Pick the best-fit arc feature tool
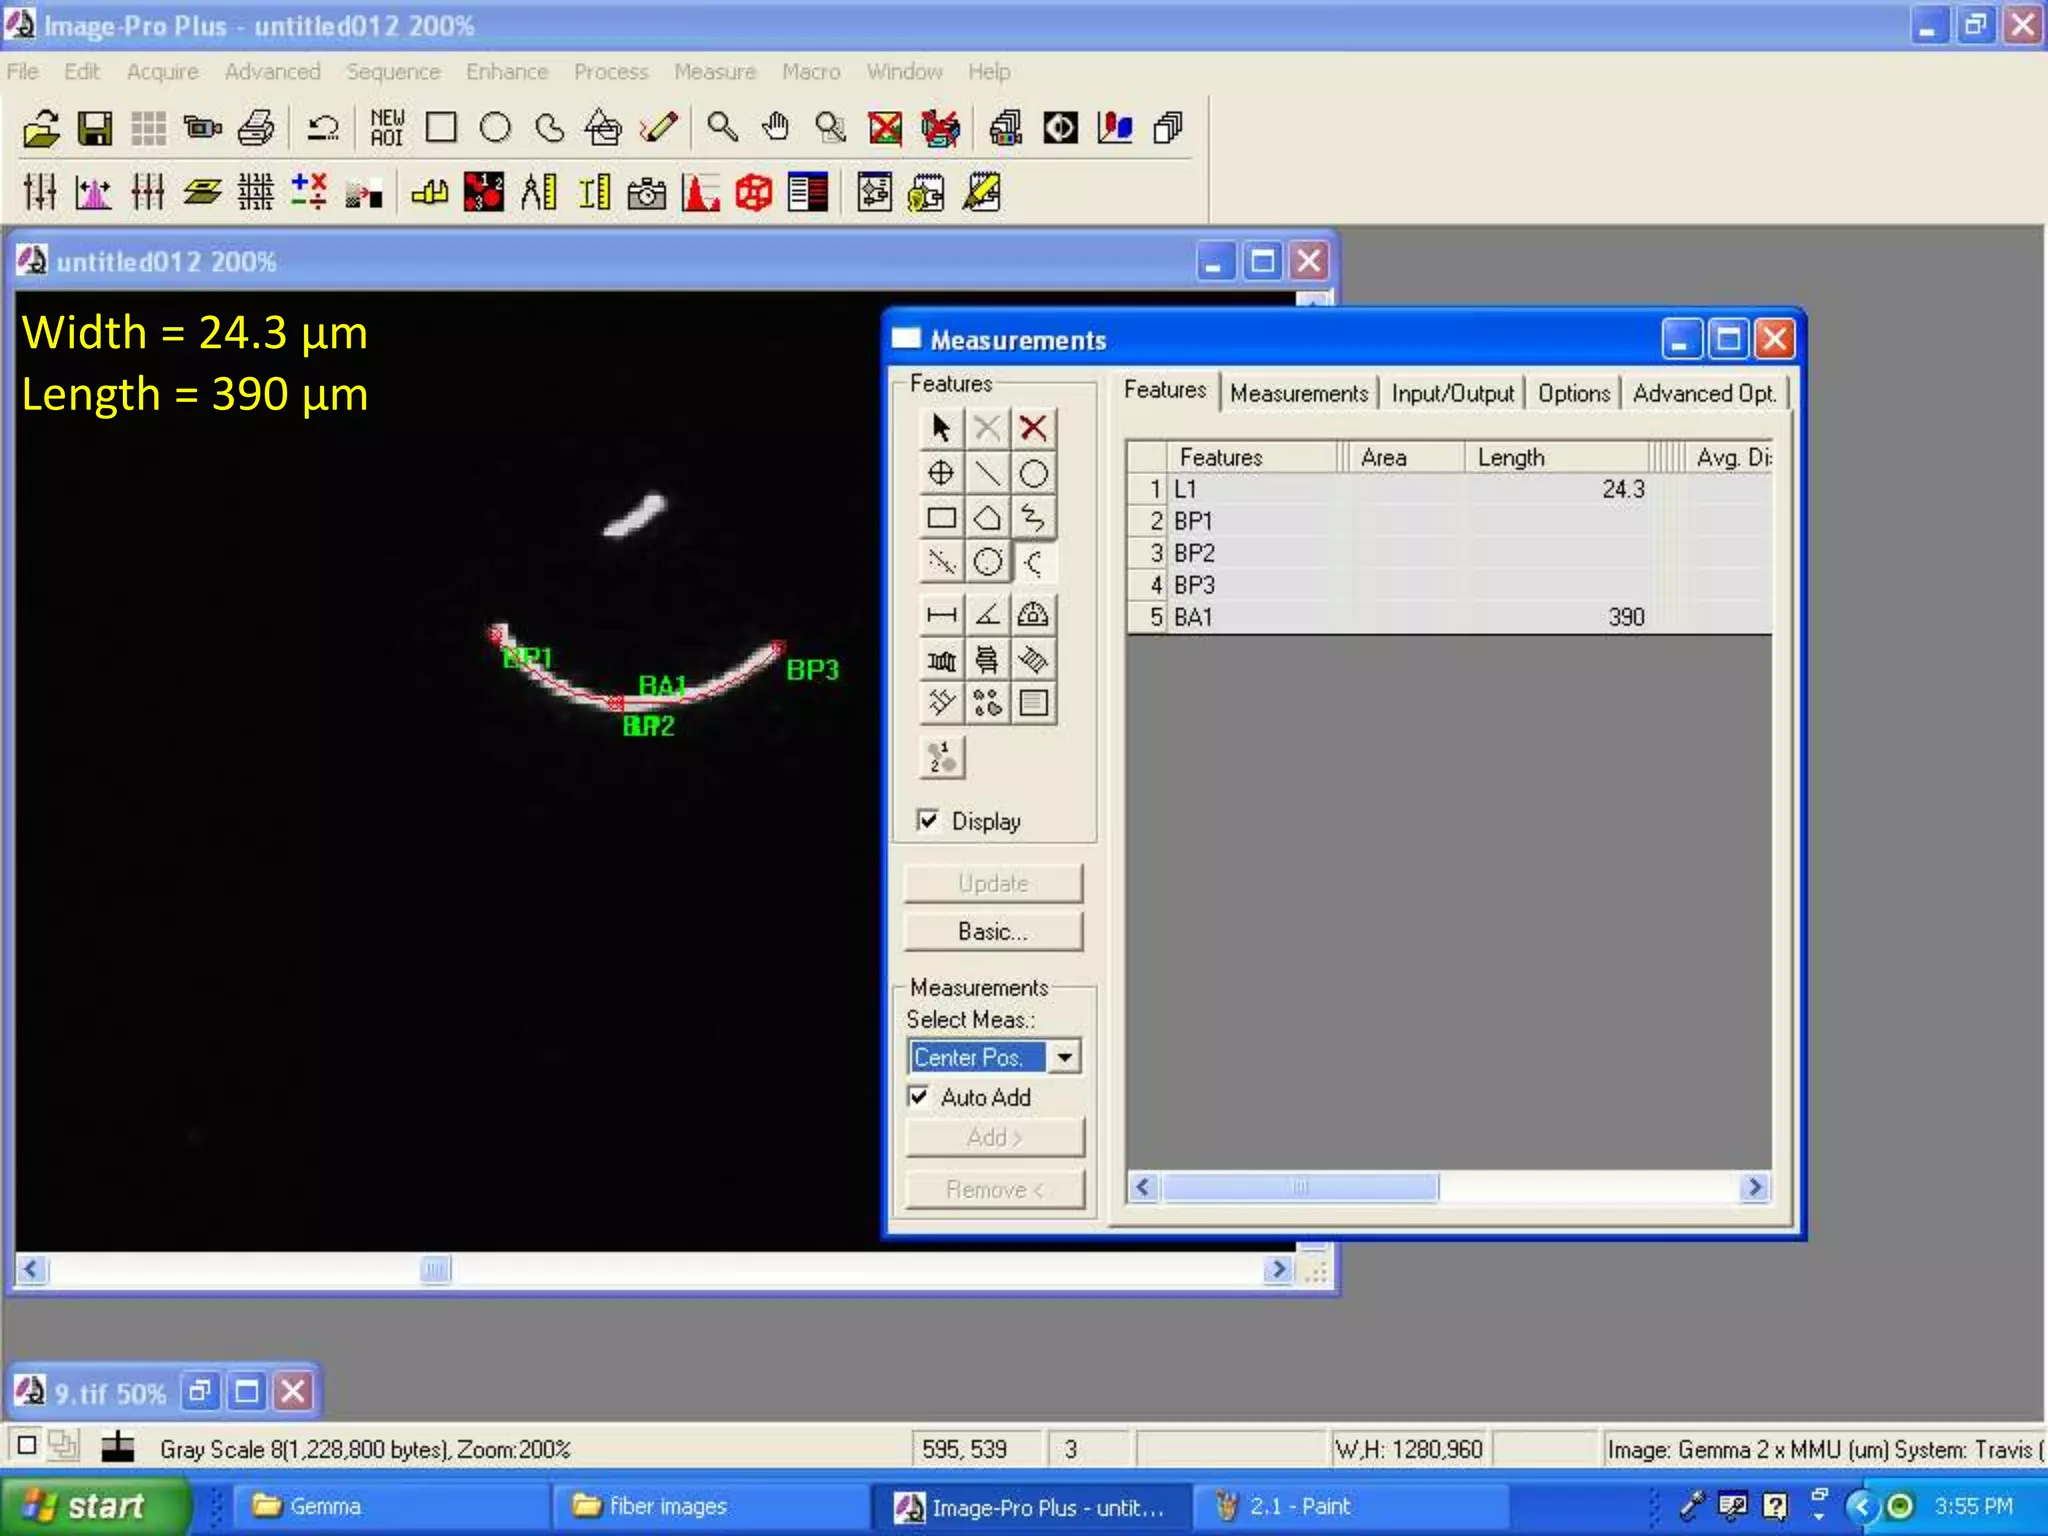Viewport: 2048px width, 1536px height. (x=1034, y=562)
